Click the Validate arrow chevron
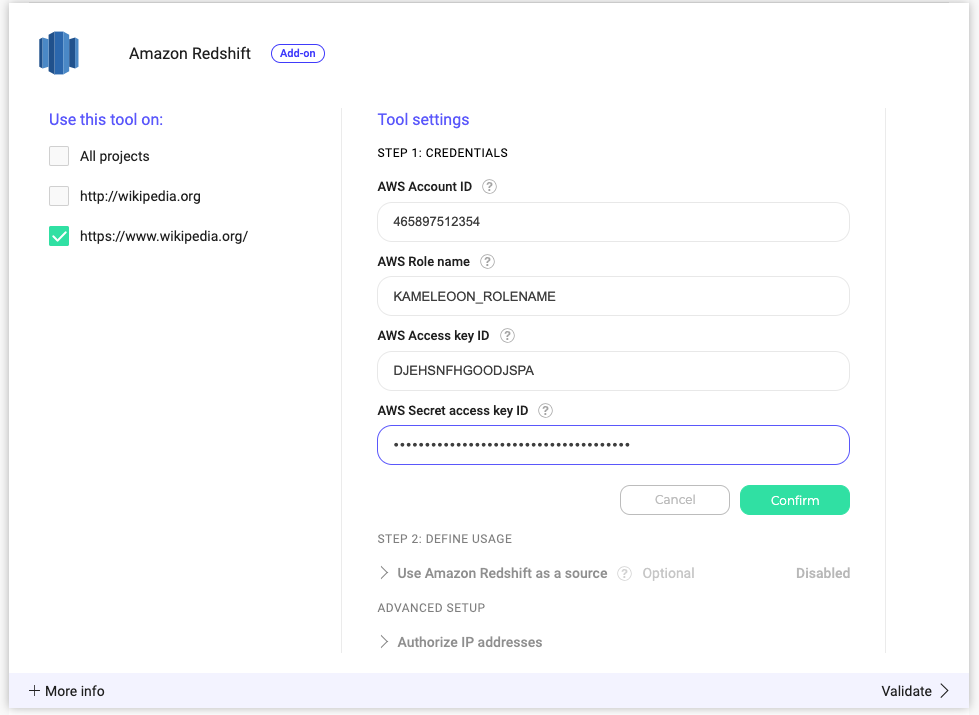The width and height of the screenshot is (979, 715). click(x=944, y=691)
